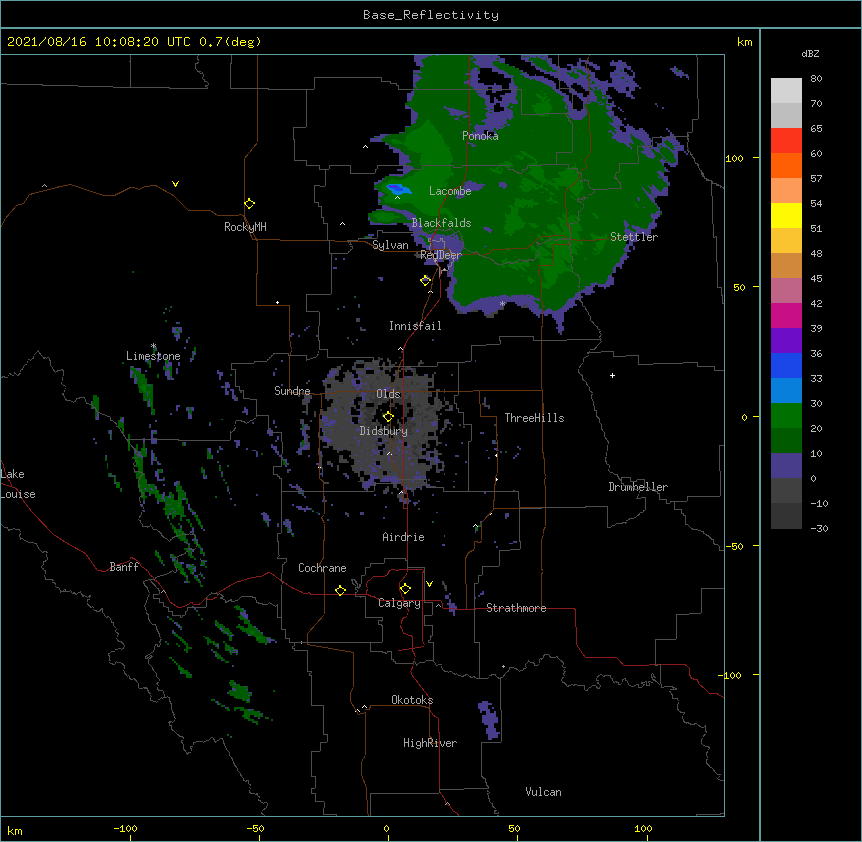Click the yellow diamond marker below Cochrane

click(340, 590)
